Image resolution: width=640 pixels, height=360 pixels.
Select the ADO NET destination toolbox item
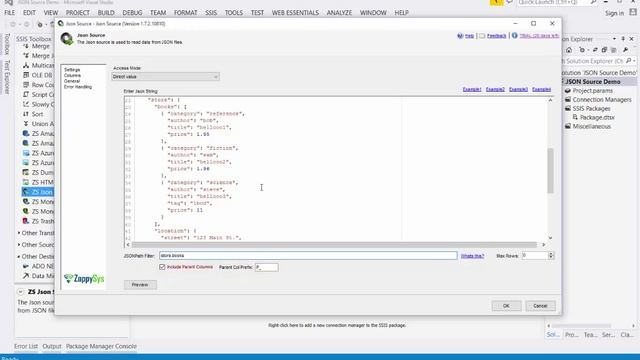pos(38,266)
